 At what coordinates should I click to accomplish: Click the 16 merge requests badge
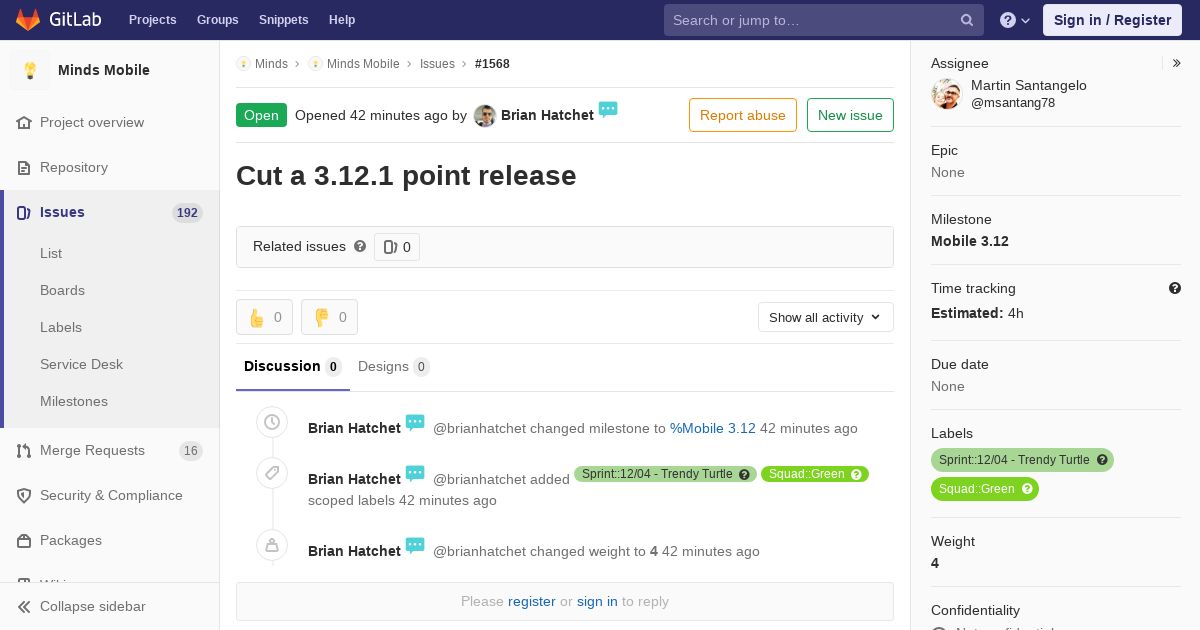(x=190, y=451)
